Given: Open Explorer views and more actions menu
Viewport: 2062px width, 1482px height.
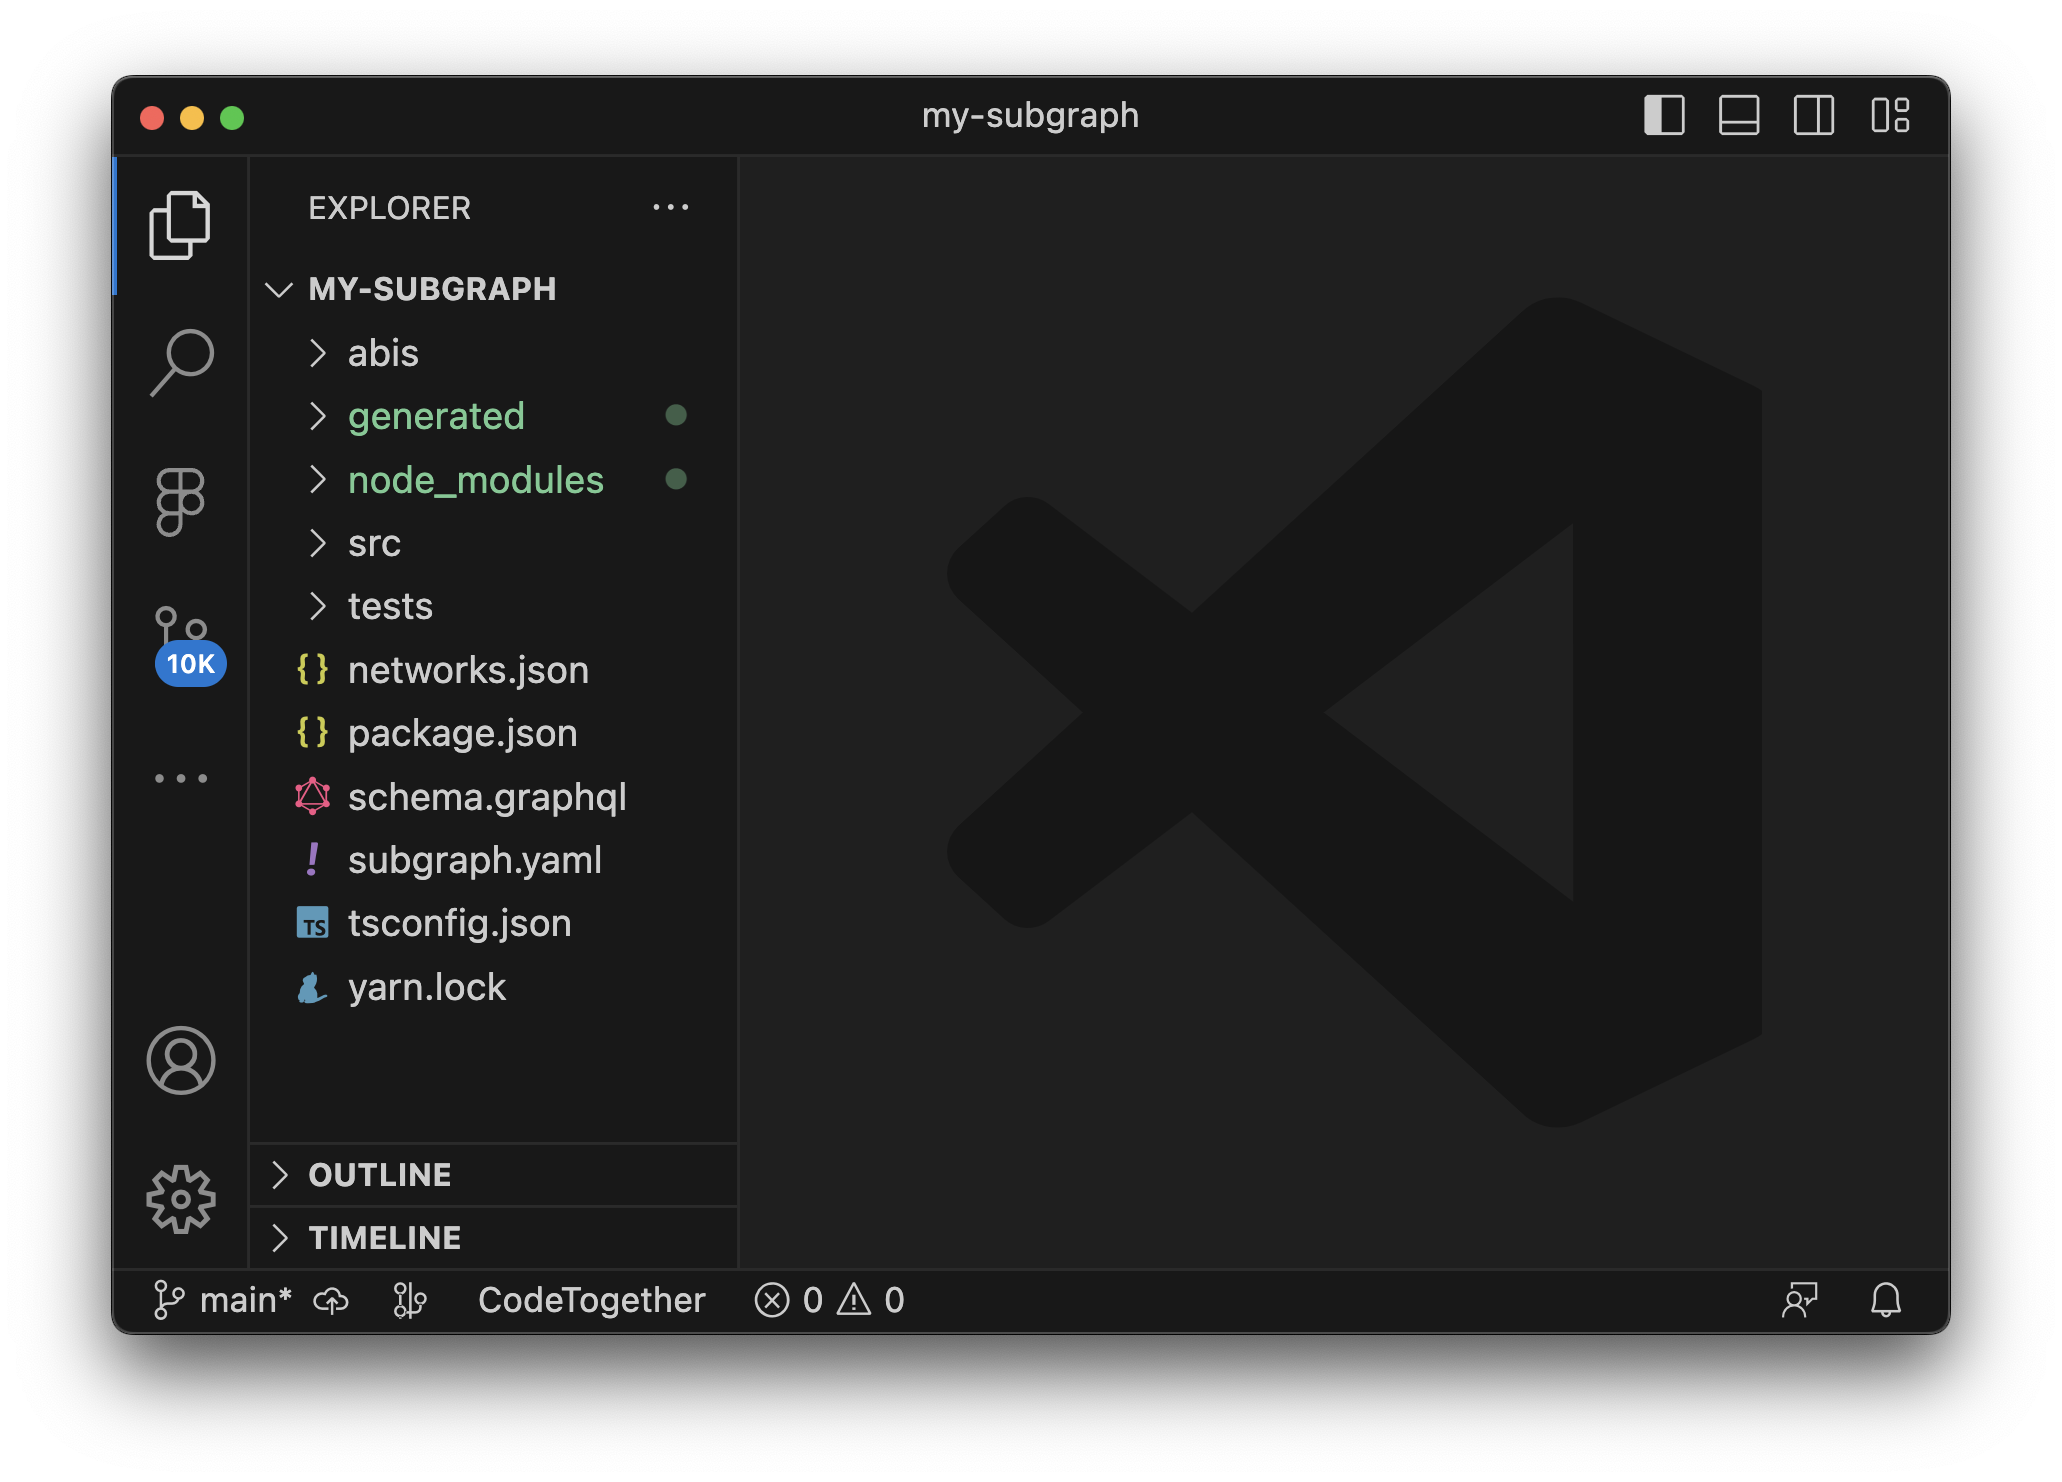Looking at the screenshot, I should pyautogui.click(x=670, y=208).
